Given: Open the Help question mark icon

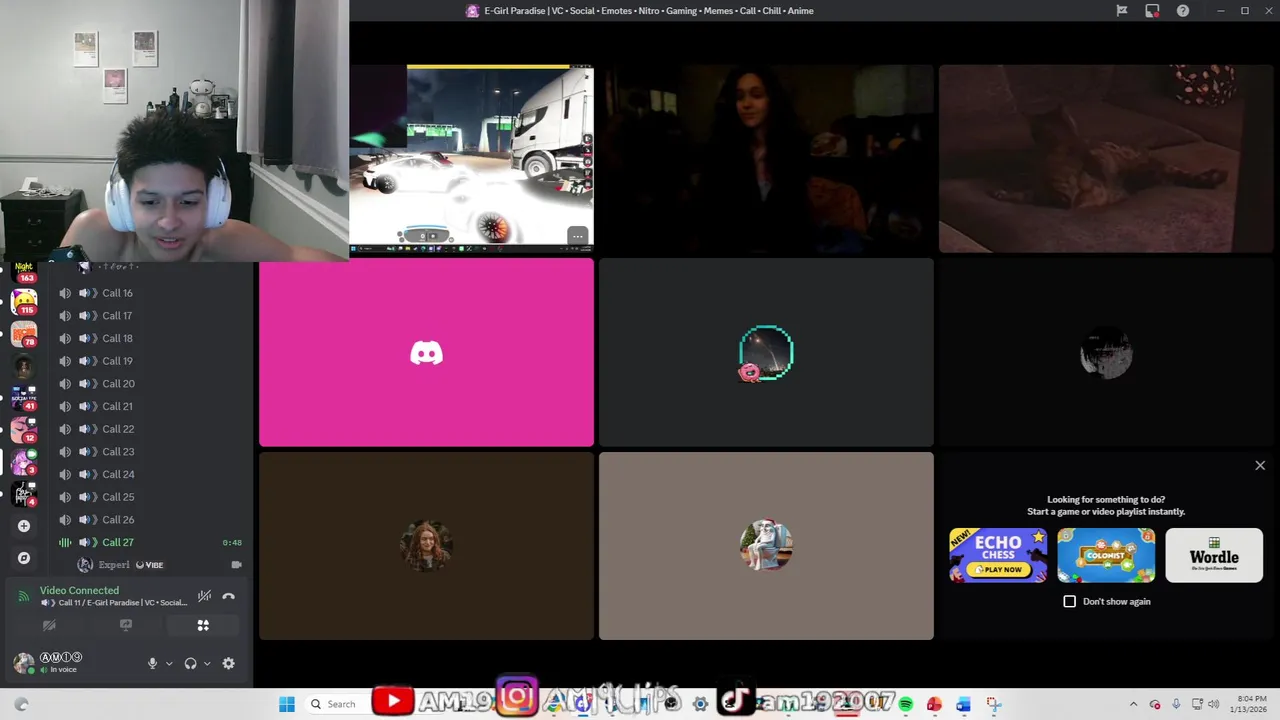Looking at the screenshot, I should pyautogui.click(x=1183, y=11).
